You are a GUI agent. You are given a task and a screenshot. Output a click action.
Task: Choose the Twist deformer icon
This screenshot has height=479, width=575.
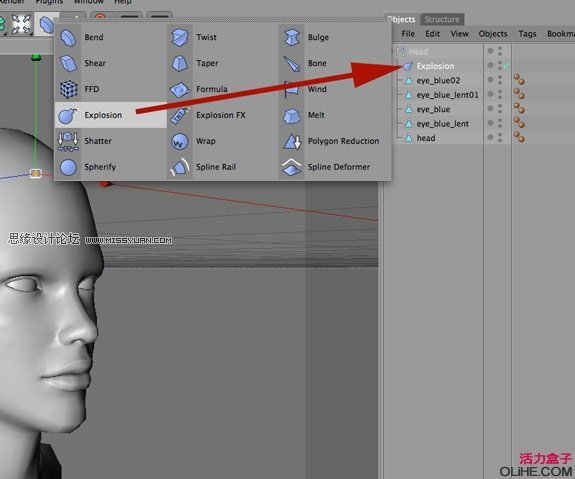(180, 37)
